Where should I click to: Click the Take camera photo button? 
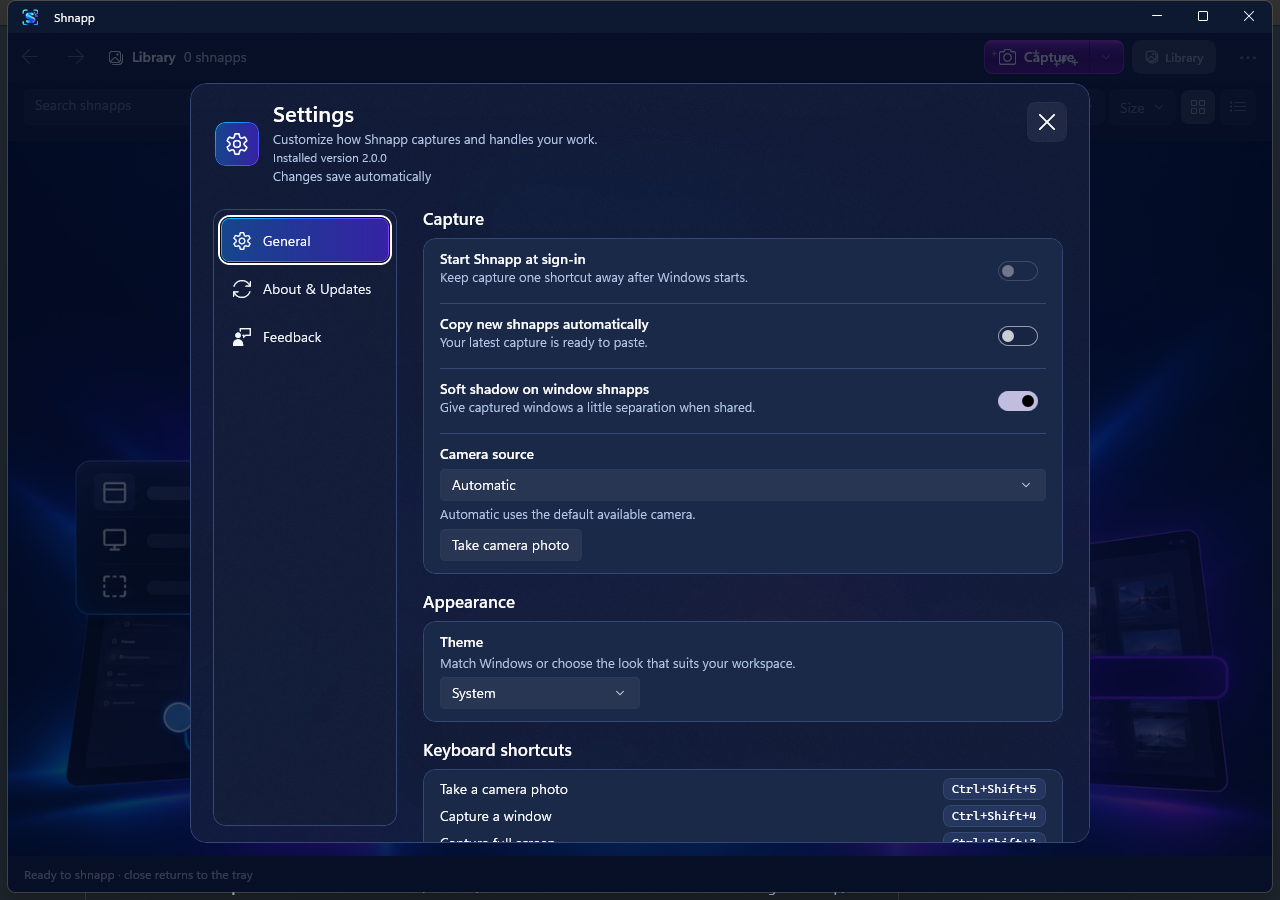coord(511,545)
